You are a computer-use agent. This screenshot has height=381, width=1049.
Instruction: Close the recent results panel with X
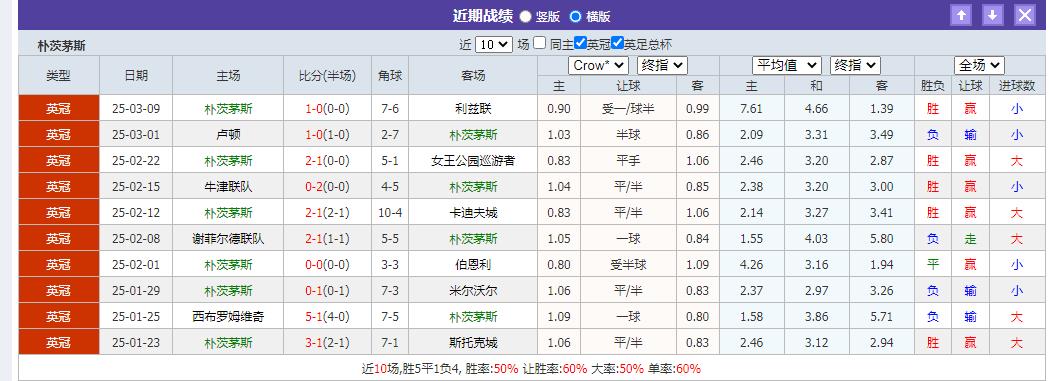[x=1024, y=15]
